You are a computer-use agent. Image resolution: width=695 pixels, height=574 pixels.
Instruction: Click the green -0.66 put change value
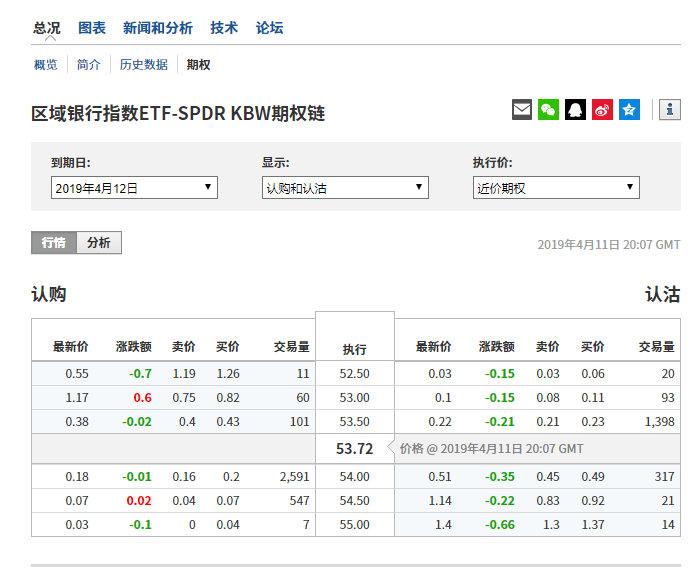500,524
